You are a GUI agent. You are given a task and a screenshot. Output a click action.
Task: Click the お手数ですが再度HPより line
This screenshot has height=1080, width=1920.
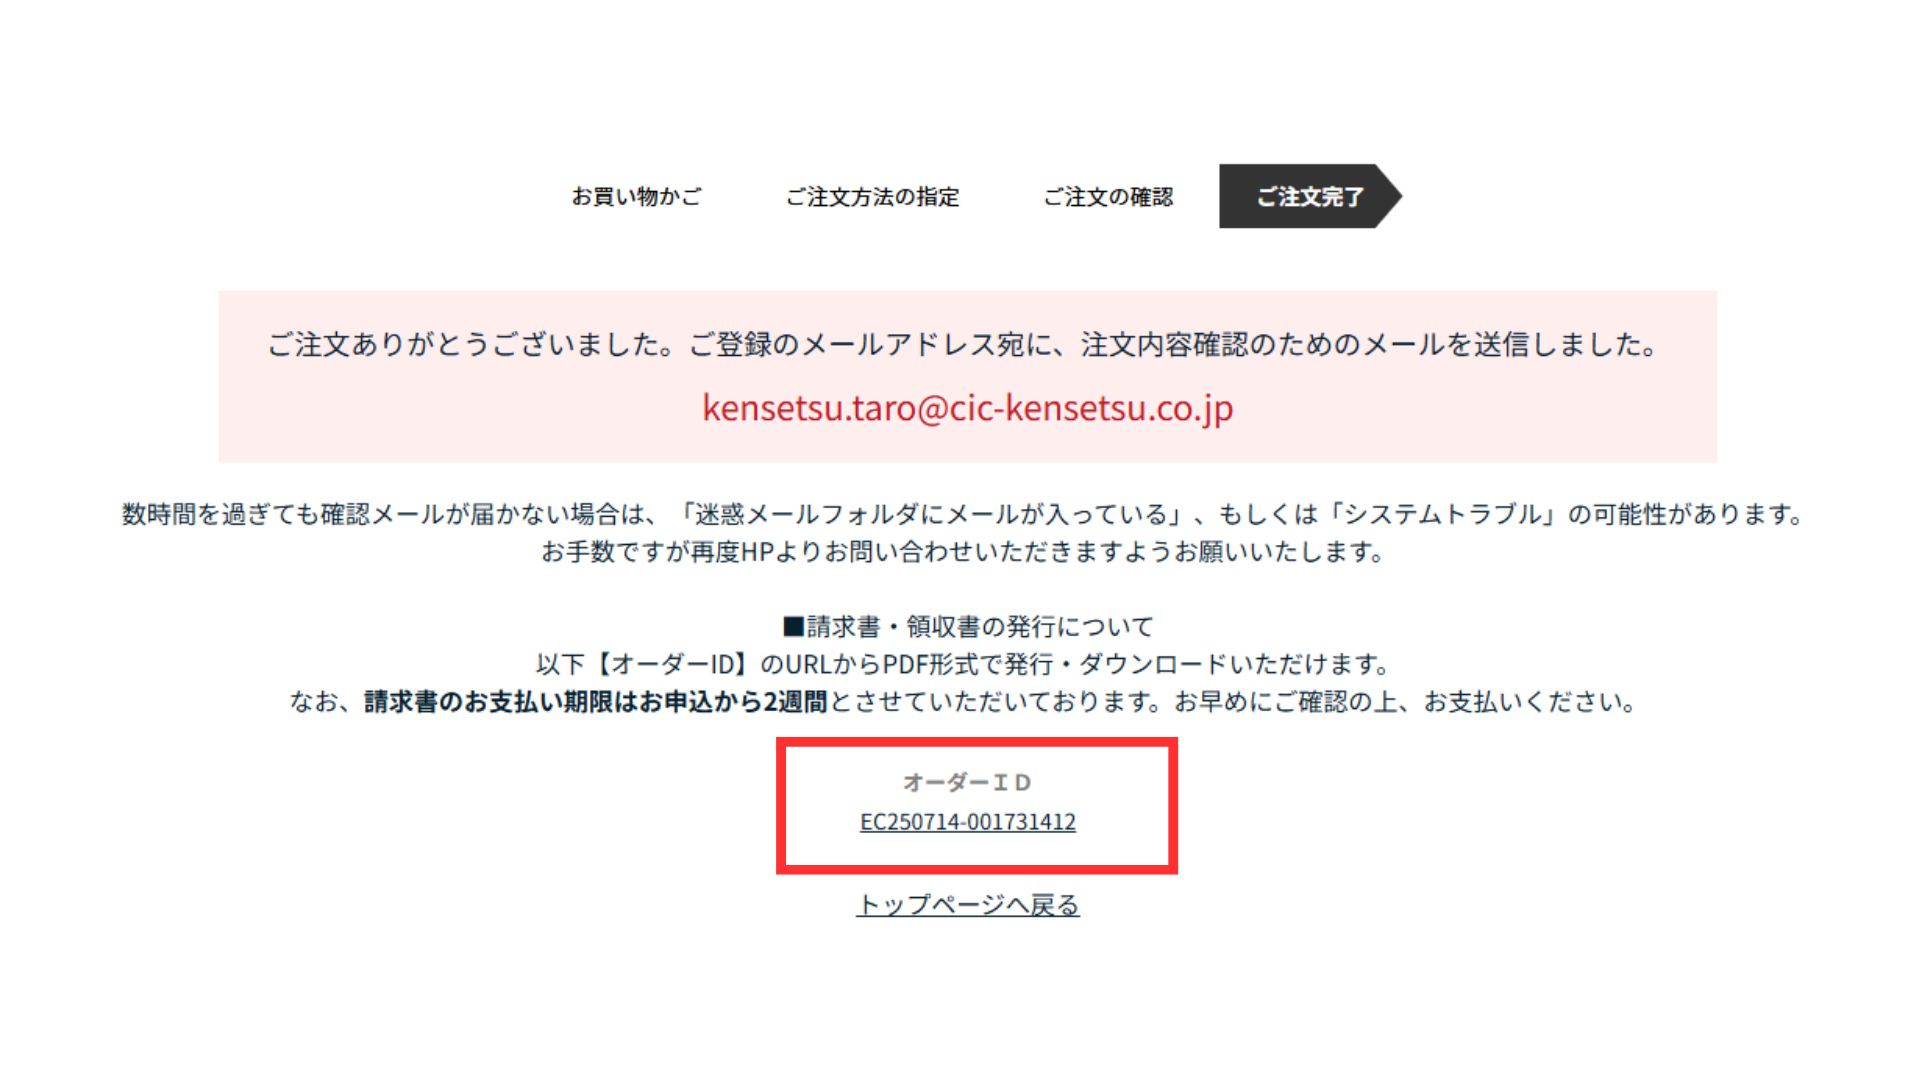coord(963,552)
